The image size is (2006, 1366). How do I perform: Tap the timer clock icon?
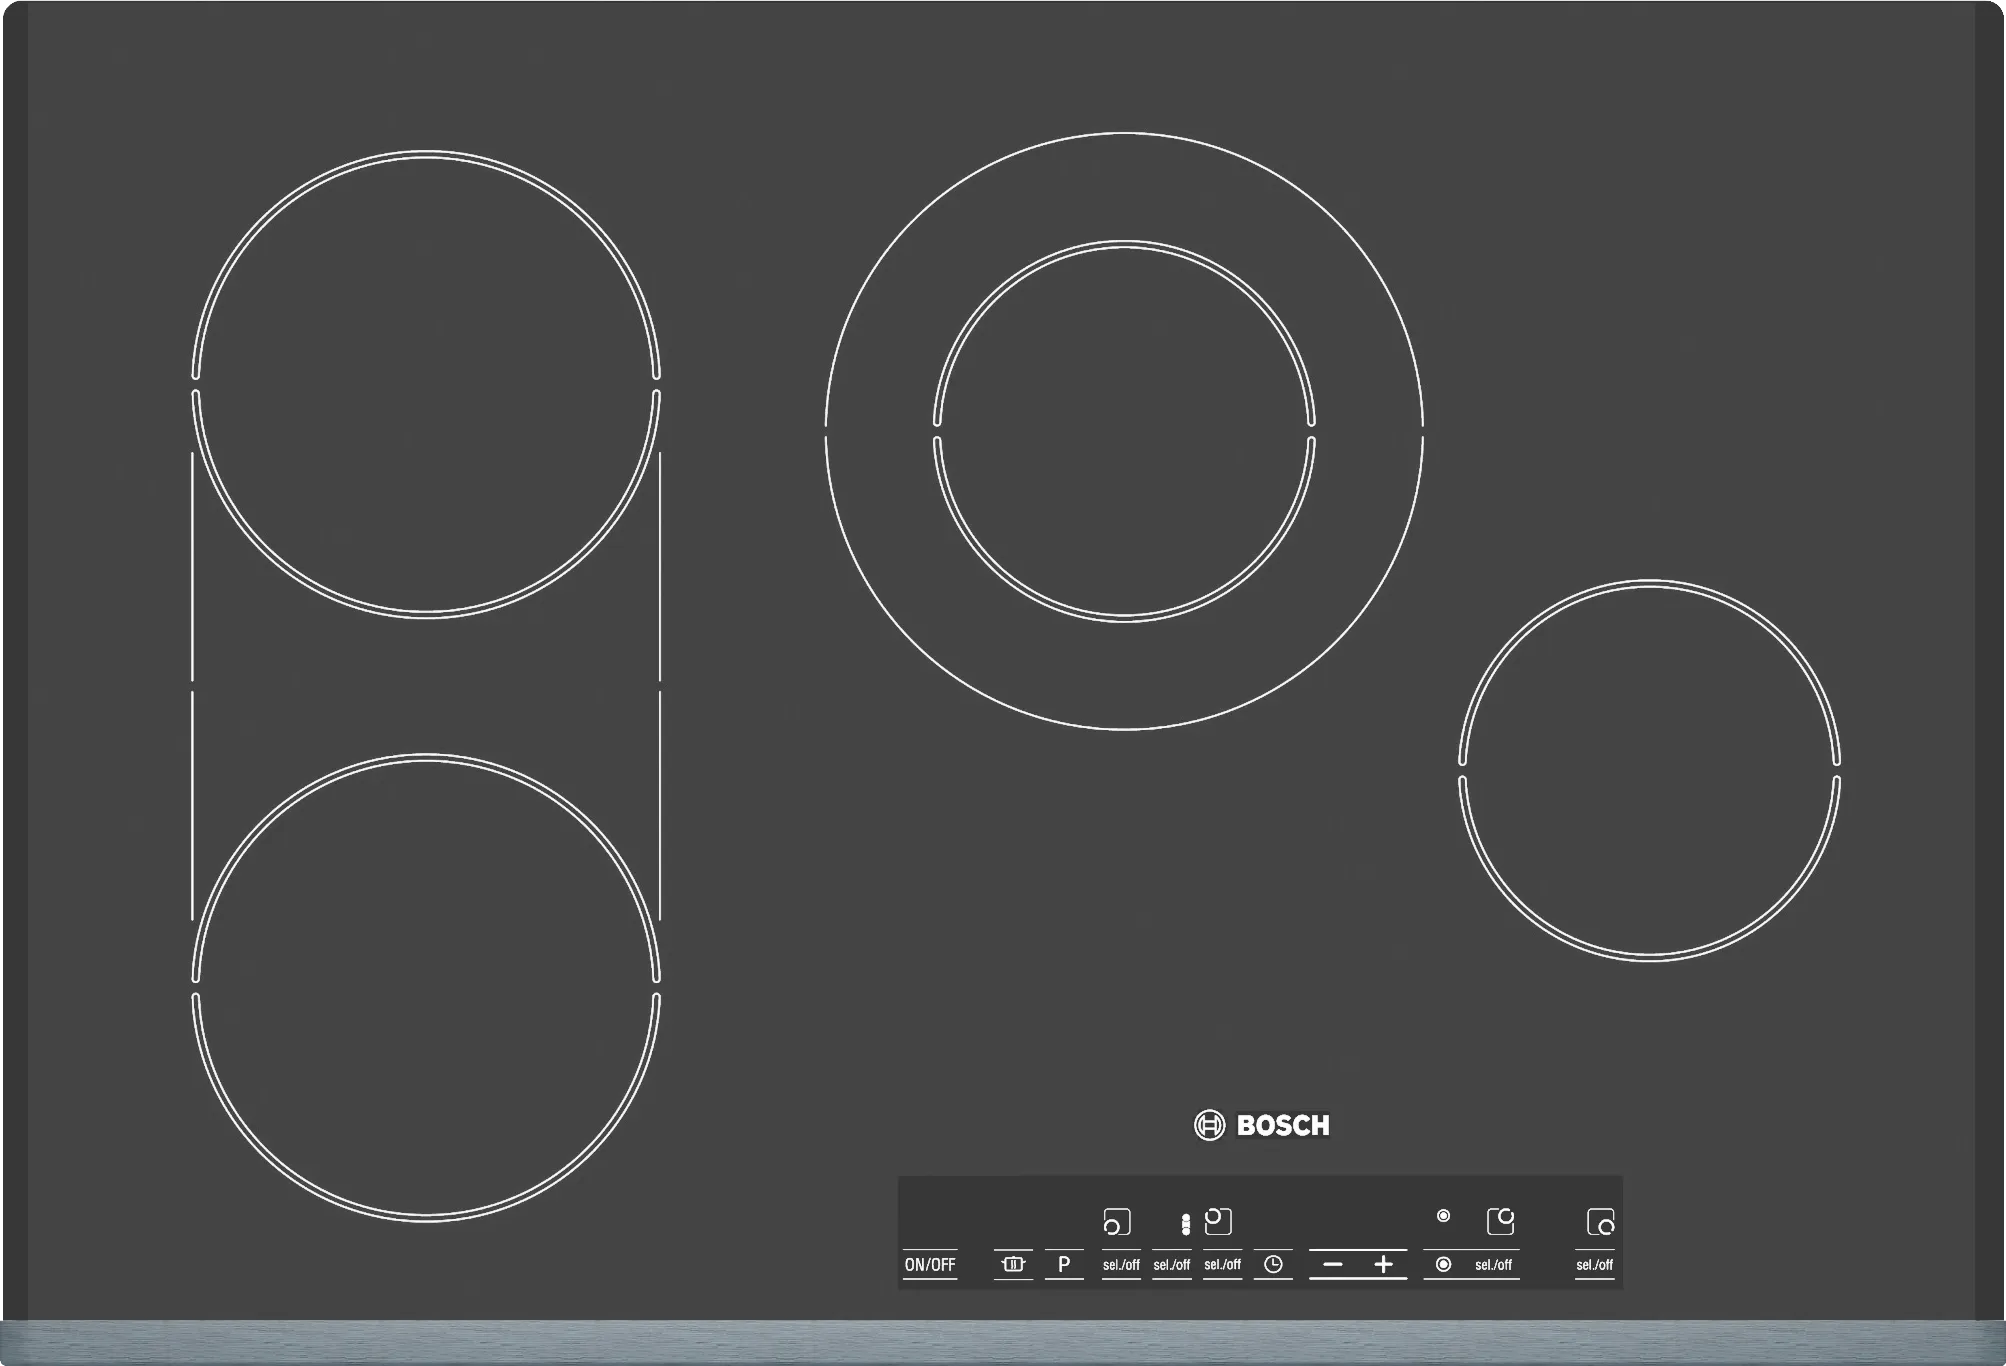[x=1273, y=1264]
